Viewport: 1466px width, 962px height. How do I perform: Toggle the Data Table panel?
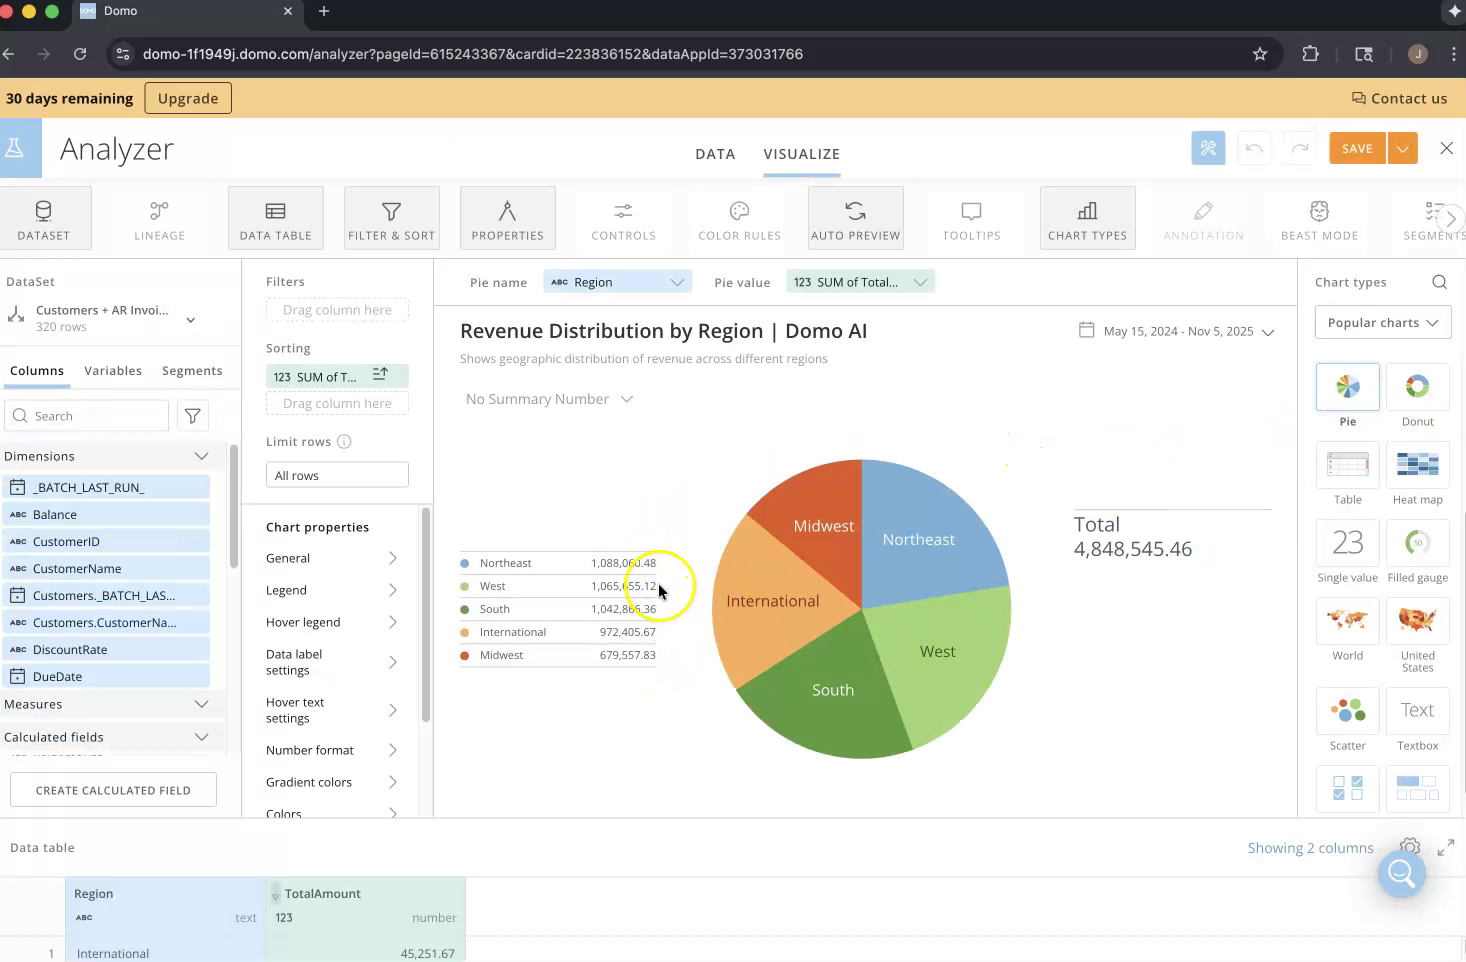(275, 218)
